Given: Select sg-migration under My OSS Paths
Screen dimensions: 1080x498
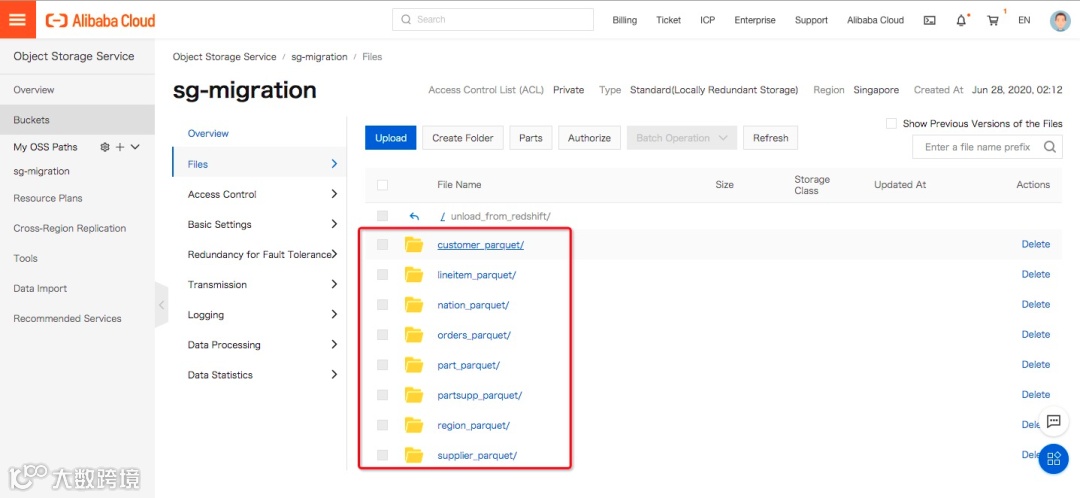Looking at the screenshot, I should [41, 171].
